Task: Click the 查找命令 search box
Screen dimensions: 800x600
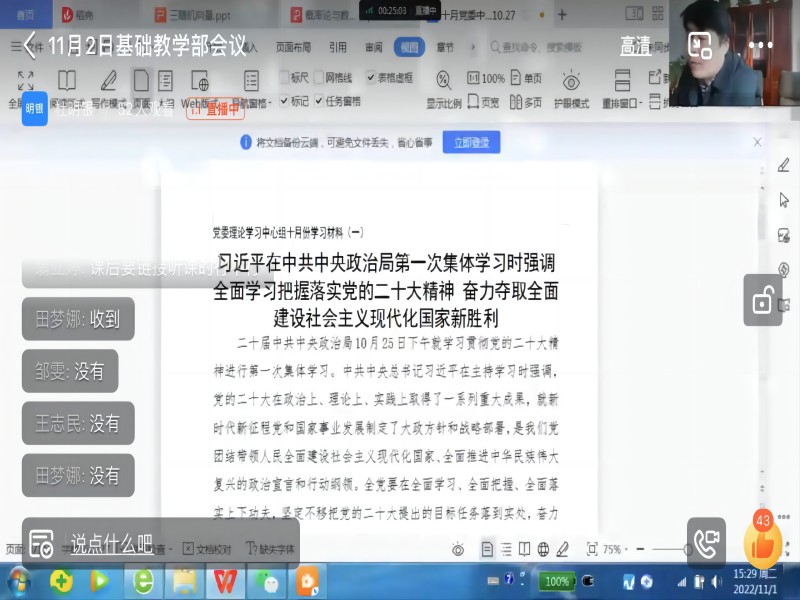Action: click(536, 47)
